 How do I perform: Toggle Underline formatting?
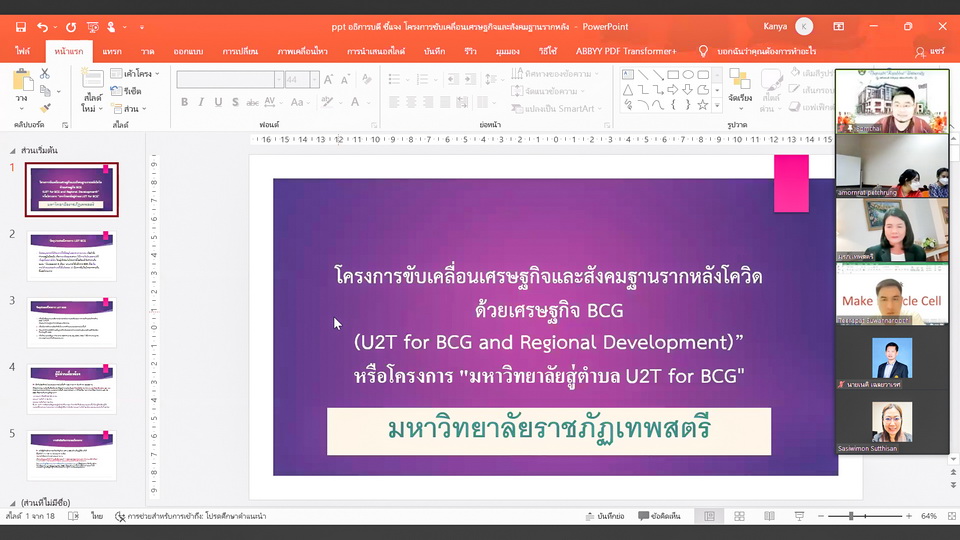(x=218, y=102)
